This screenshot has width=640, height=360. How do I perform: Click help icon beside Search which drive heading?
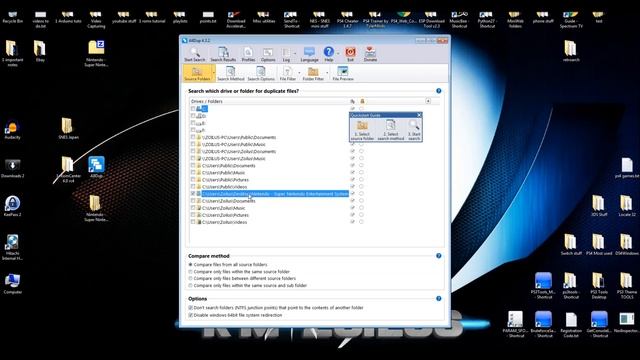tap(438, 91)
